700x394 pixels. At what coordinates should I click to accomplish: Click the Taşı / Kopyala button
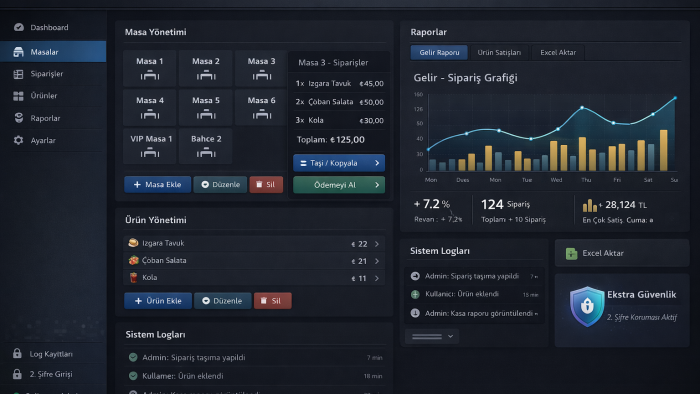pos(339,163)
